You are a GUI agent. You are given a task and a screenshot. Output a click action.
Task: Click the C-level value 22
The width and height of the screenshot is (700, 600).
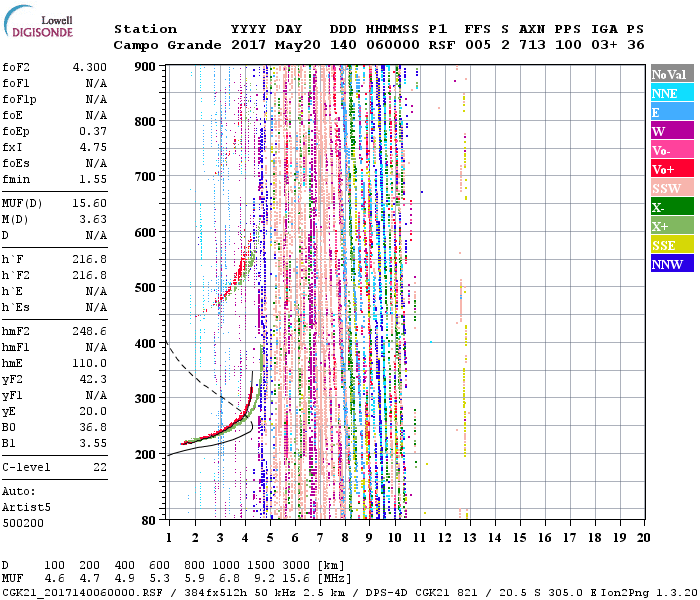101,468
